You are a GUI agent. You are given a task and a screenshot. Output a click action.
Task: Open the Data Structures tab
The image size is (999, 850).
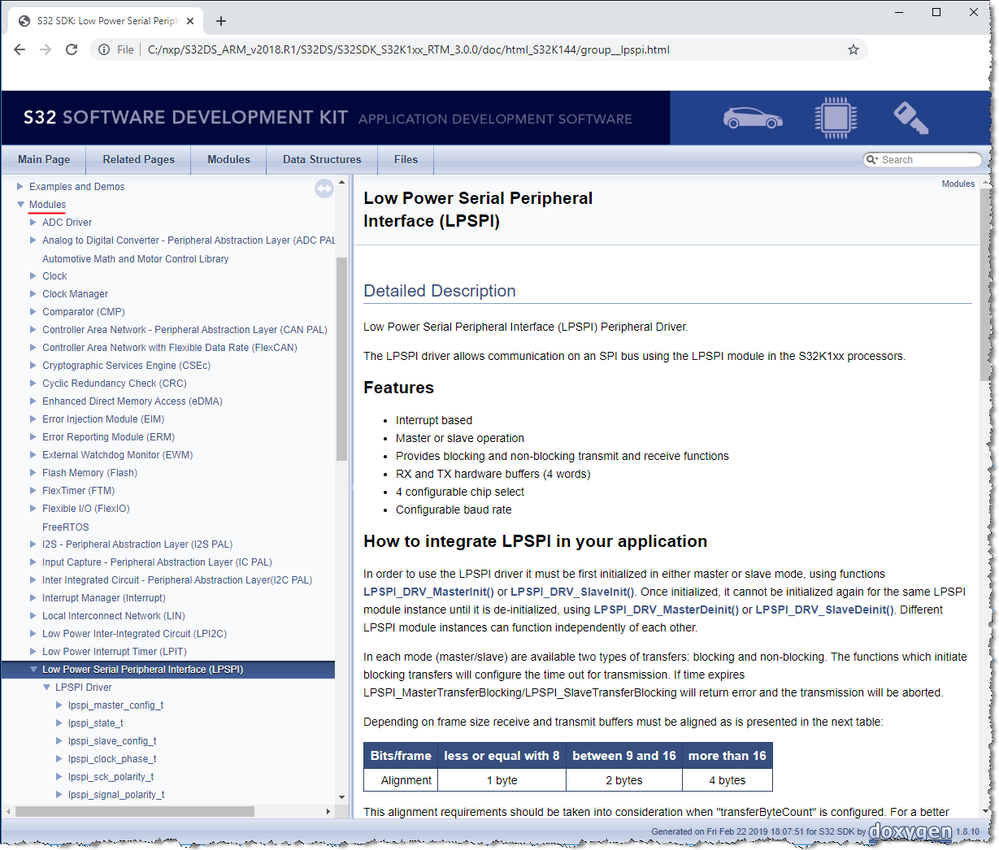[322, 159]
